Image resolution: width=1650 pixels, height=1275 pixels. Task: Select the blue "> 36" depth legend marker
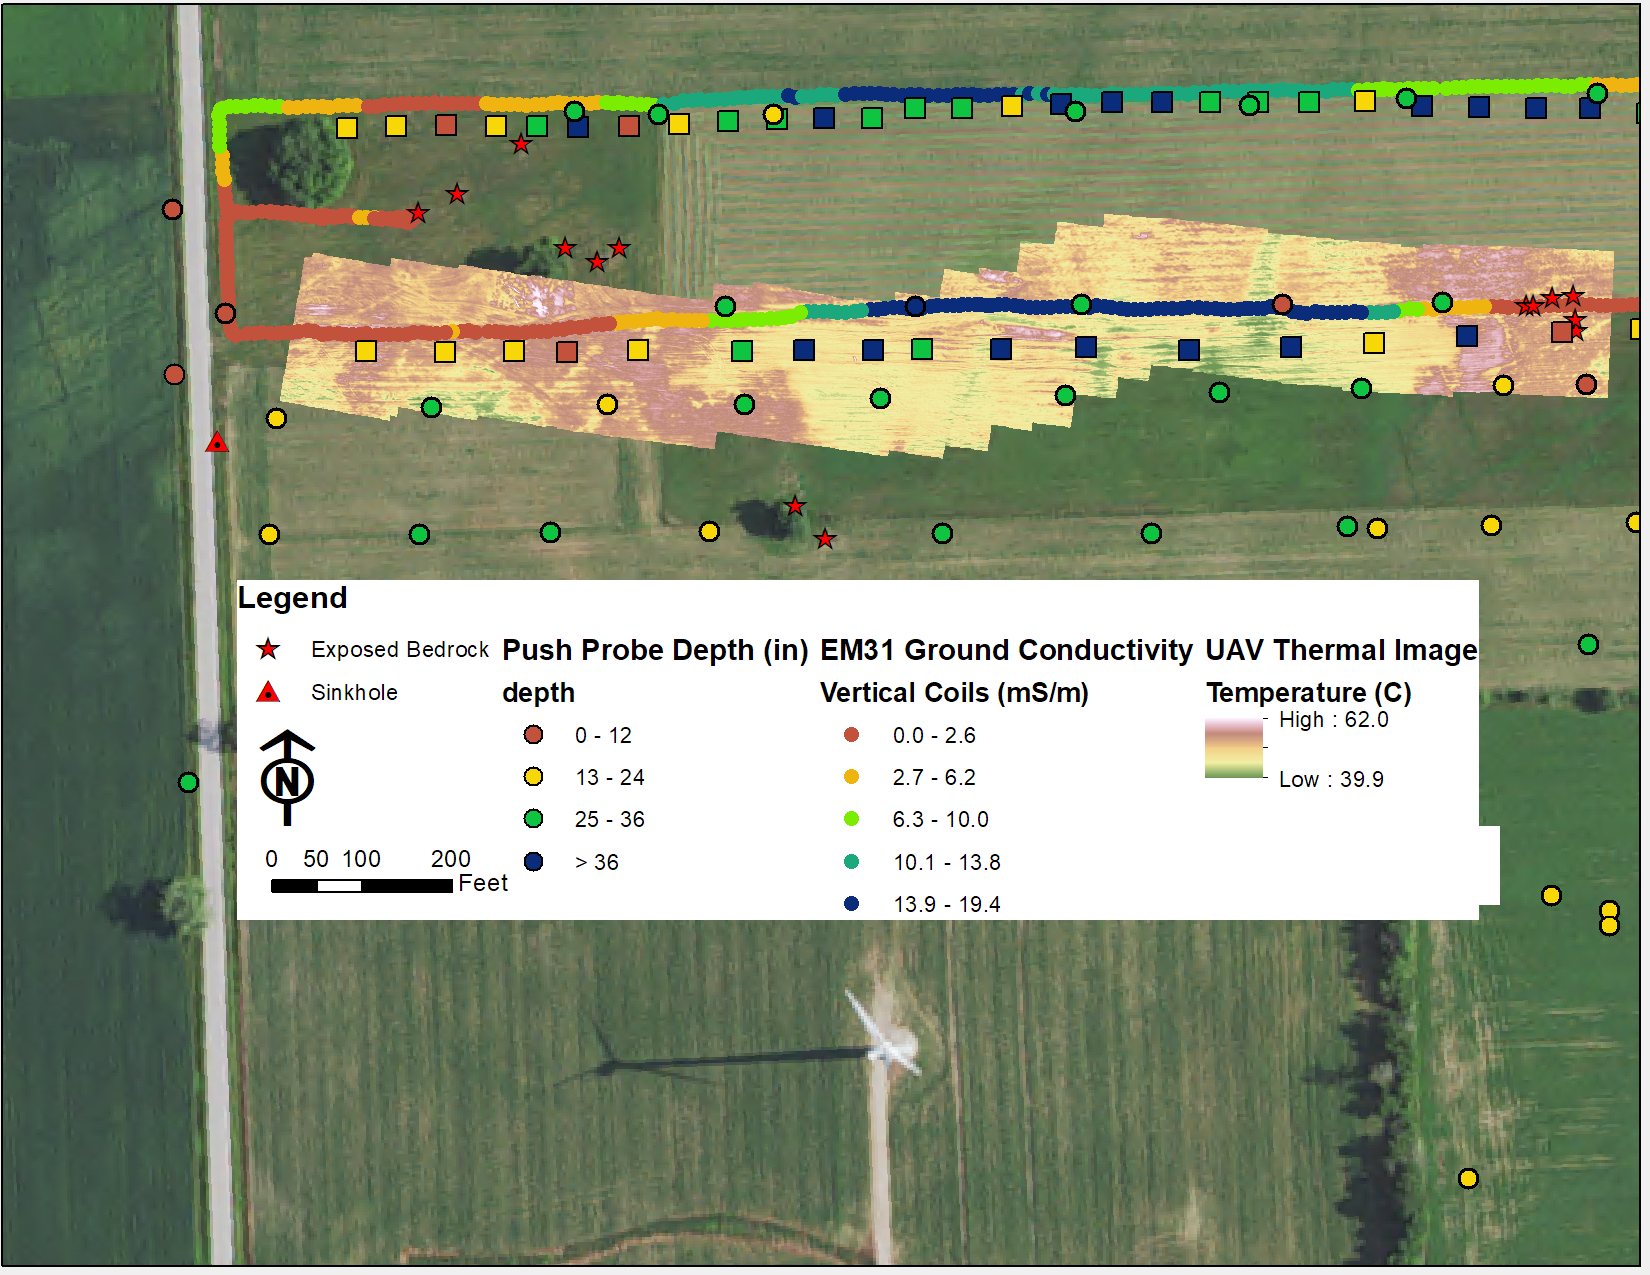[533, 861]
